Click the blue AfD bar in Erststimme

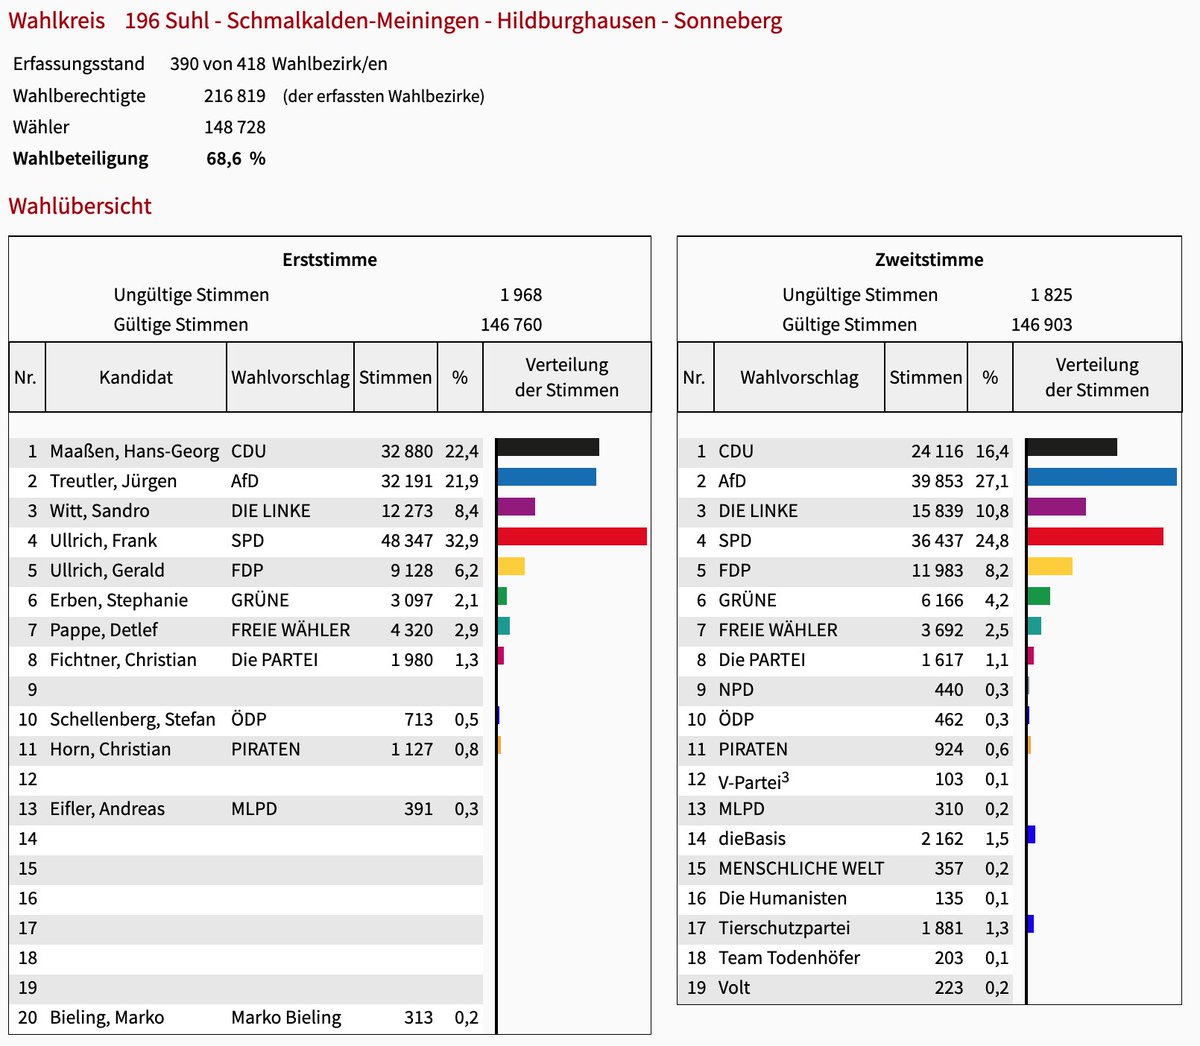pyautogui.click(x=546, y=477)
